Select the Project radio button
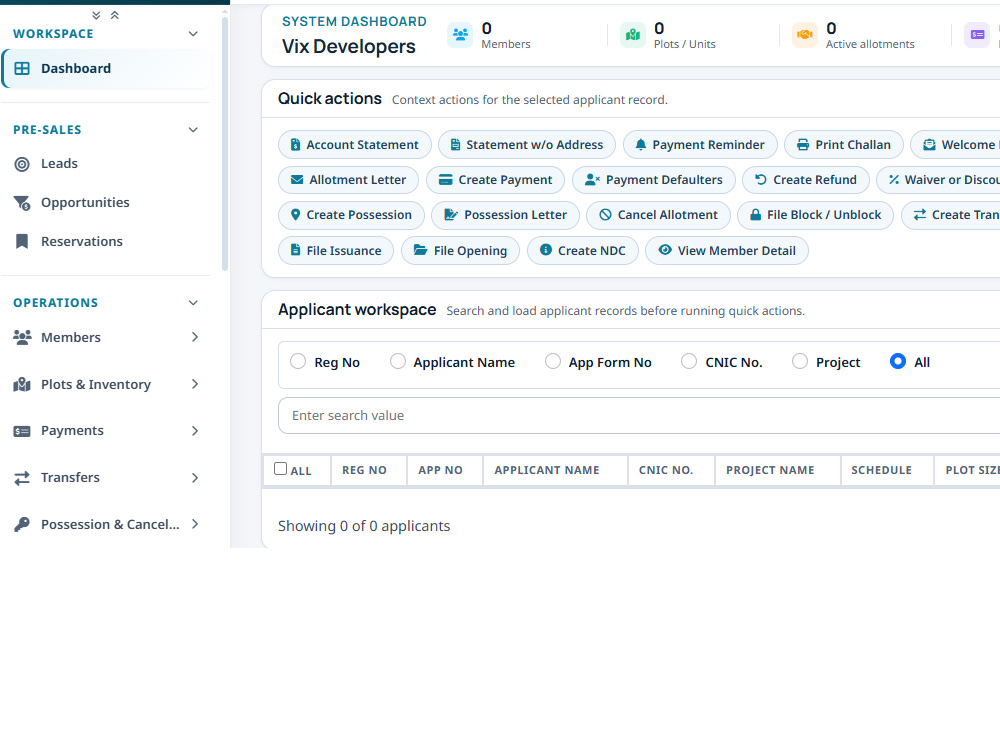This screenshot has width=1000, height=750. pyautogui.click(x=800, y=362)
